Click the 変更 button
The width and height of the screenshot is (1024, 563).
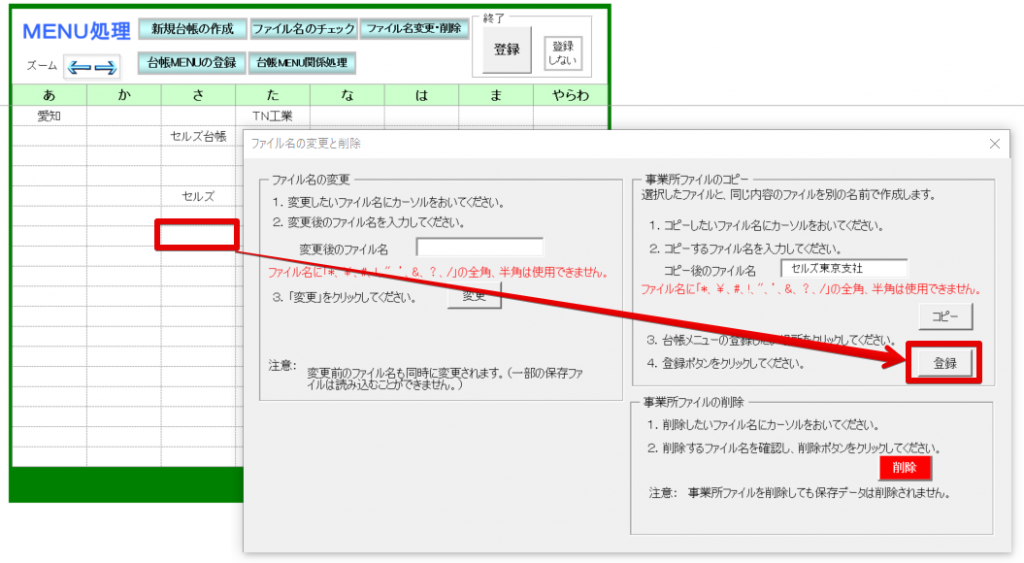click(474, 296)
